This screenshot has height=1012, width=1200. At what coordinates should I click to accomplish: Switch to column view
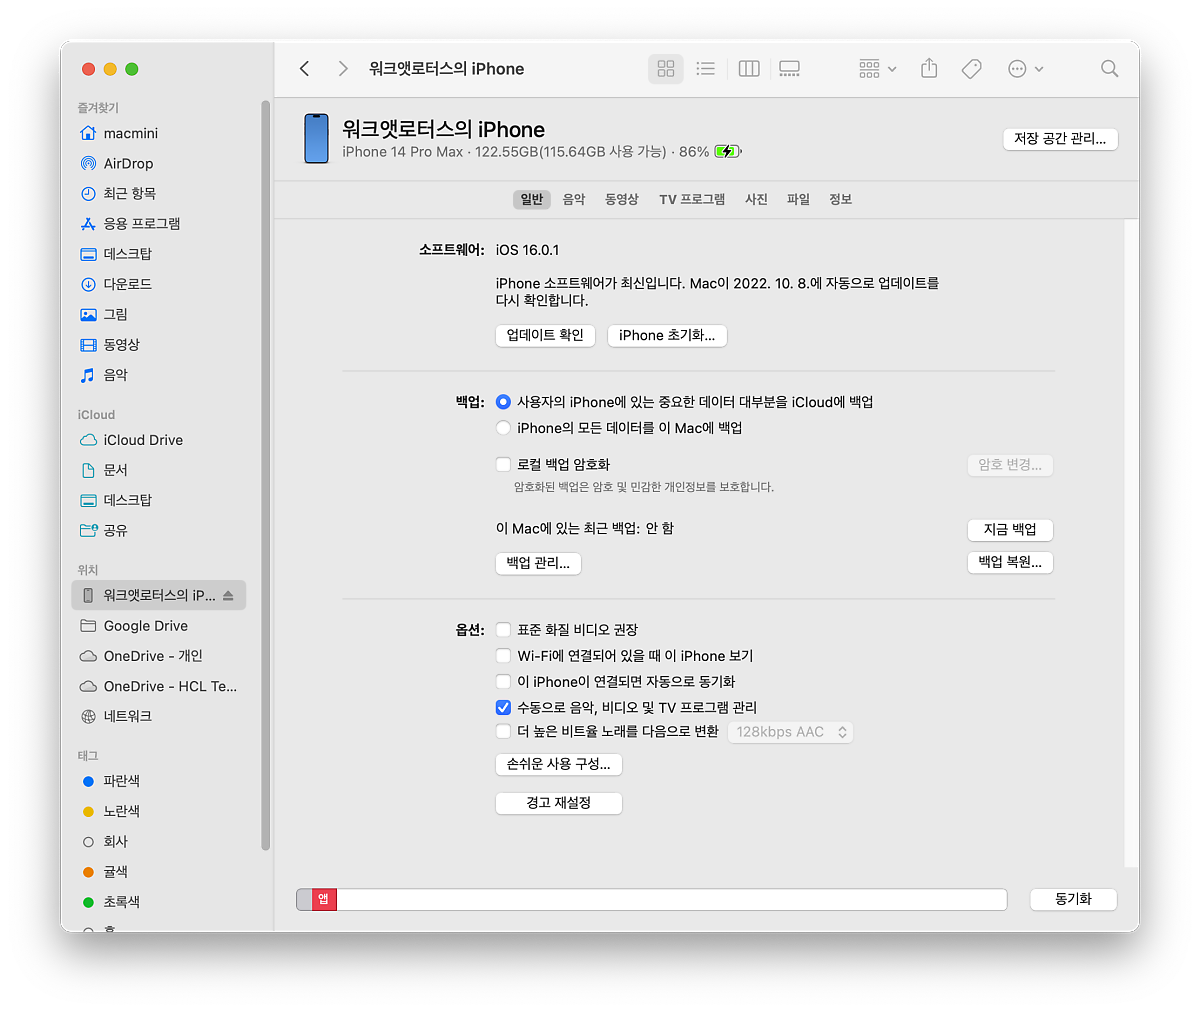point(749,68)
